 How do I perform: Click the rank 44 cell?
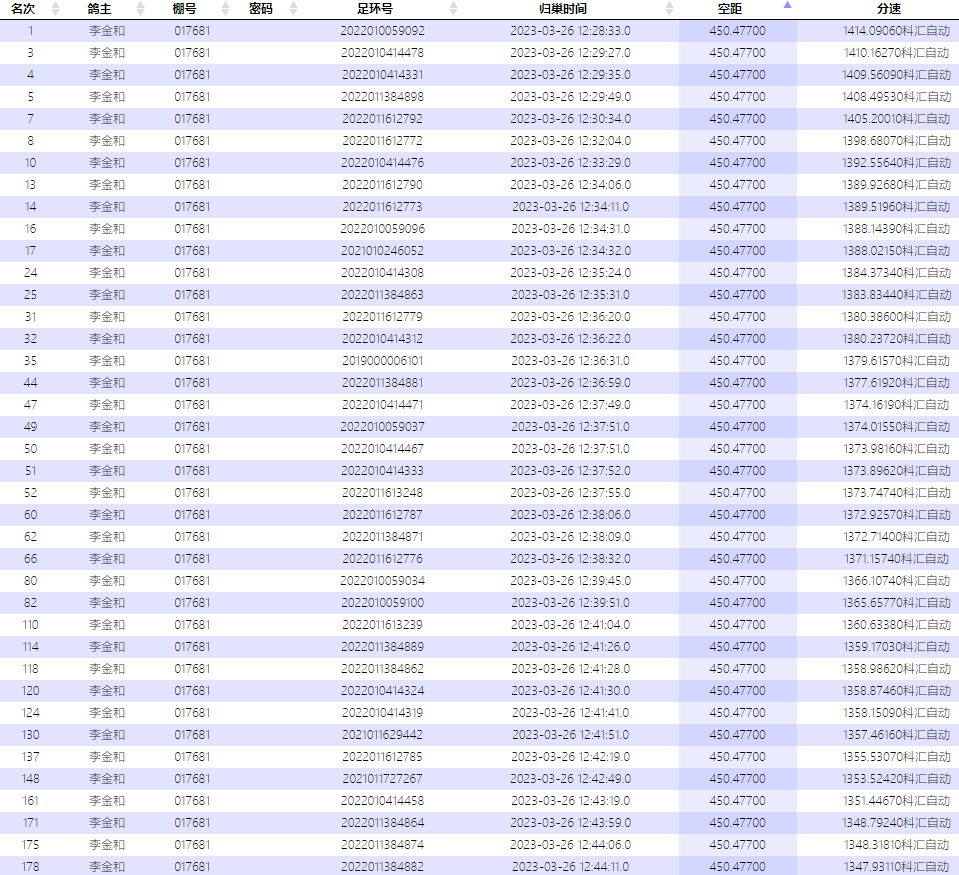(30, 383)
